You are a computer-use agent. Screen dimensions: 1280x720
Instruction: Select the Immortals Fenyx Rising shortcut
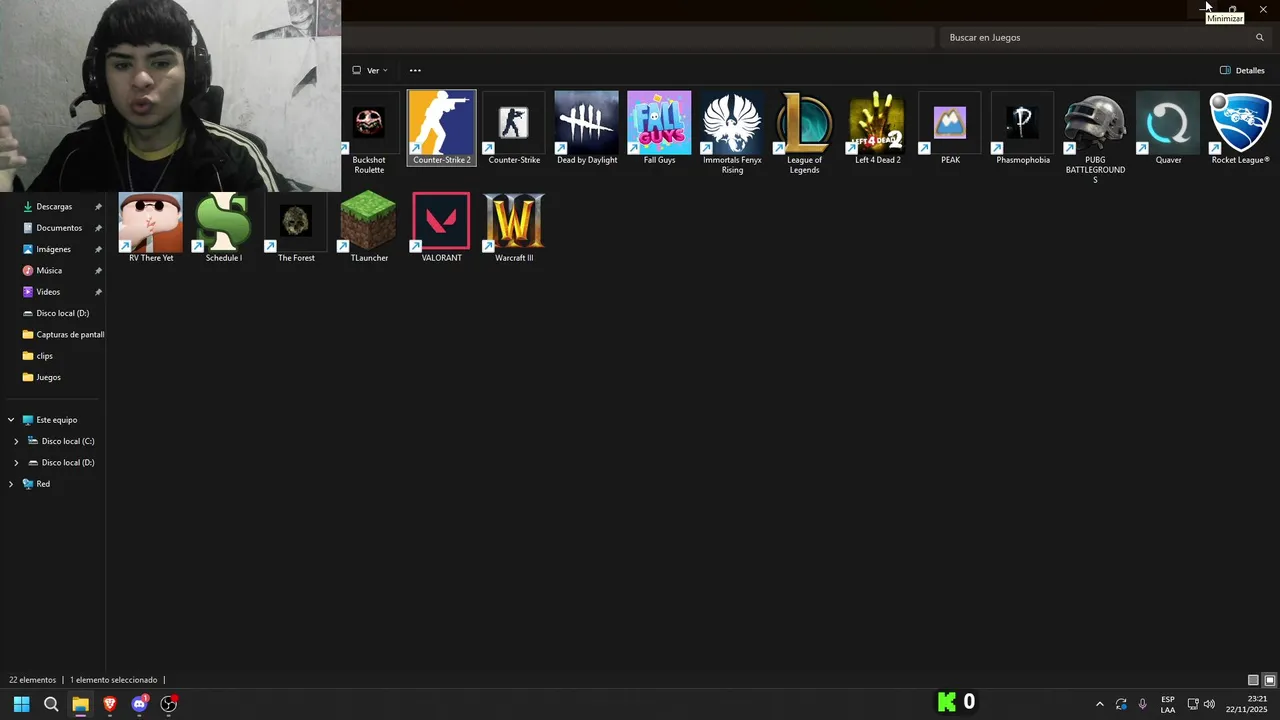point(732,133)
